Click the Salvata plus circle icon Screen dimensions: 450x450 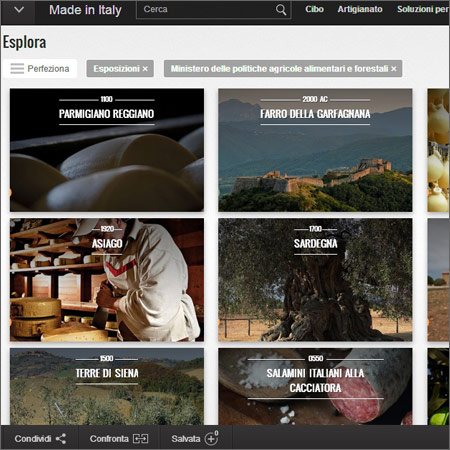(x=211, y=439)
